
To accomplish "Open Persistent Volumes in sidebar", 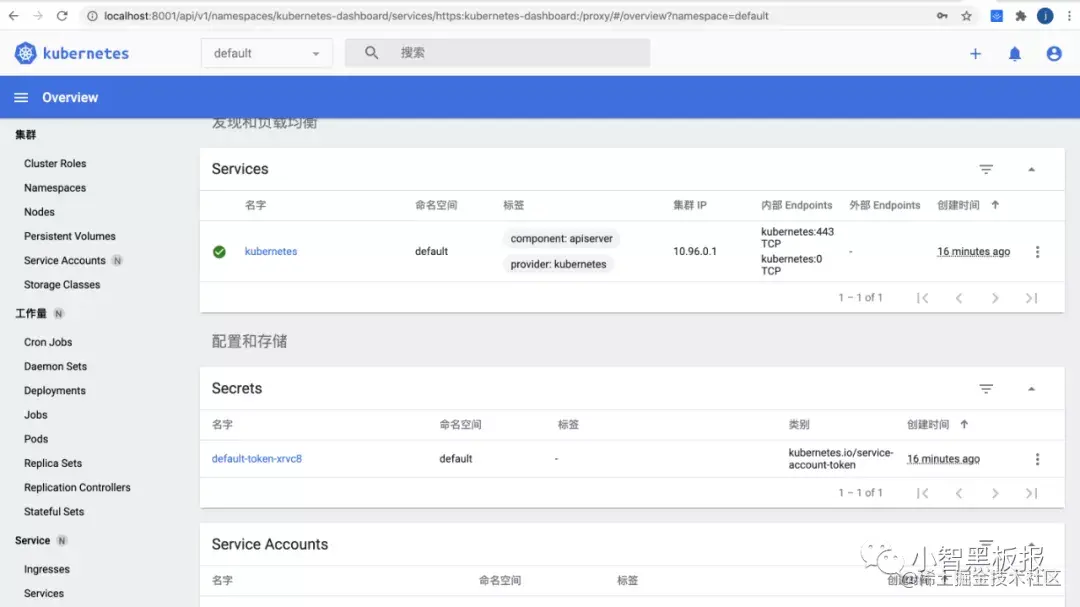I will (x=70, y=236).
